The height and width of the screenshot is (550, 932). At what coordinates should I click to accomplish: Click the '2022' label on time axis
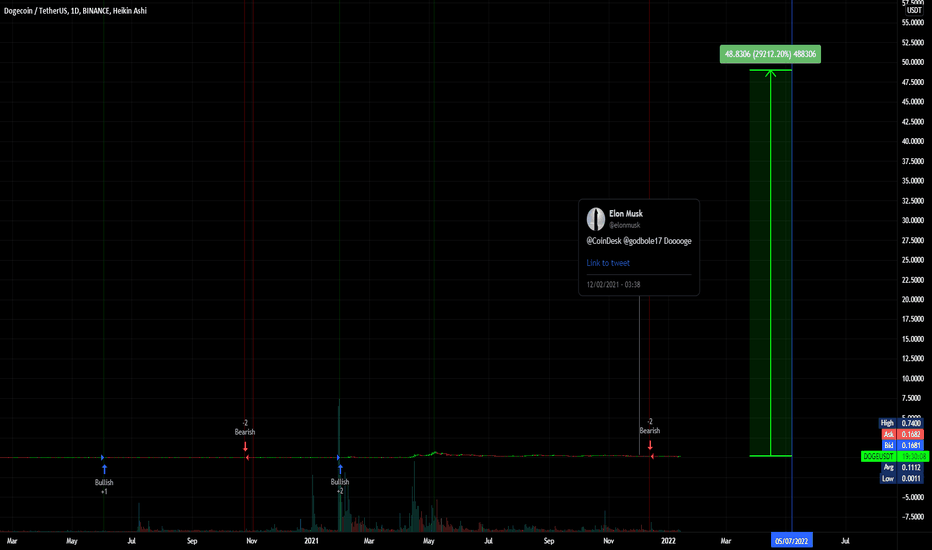tap(668, 541)
